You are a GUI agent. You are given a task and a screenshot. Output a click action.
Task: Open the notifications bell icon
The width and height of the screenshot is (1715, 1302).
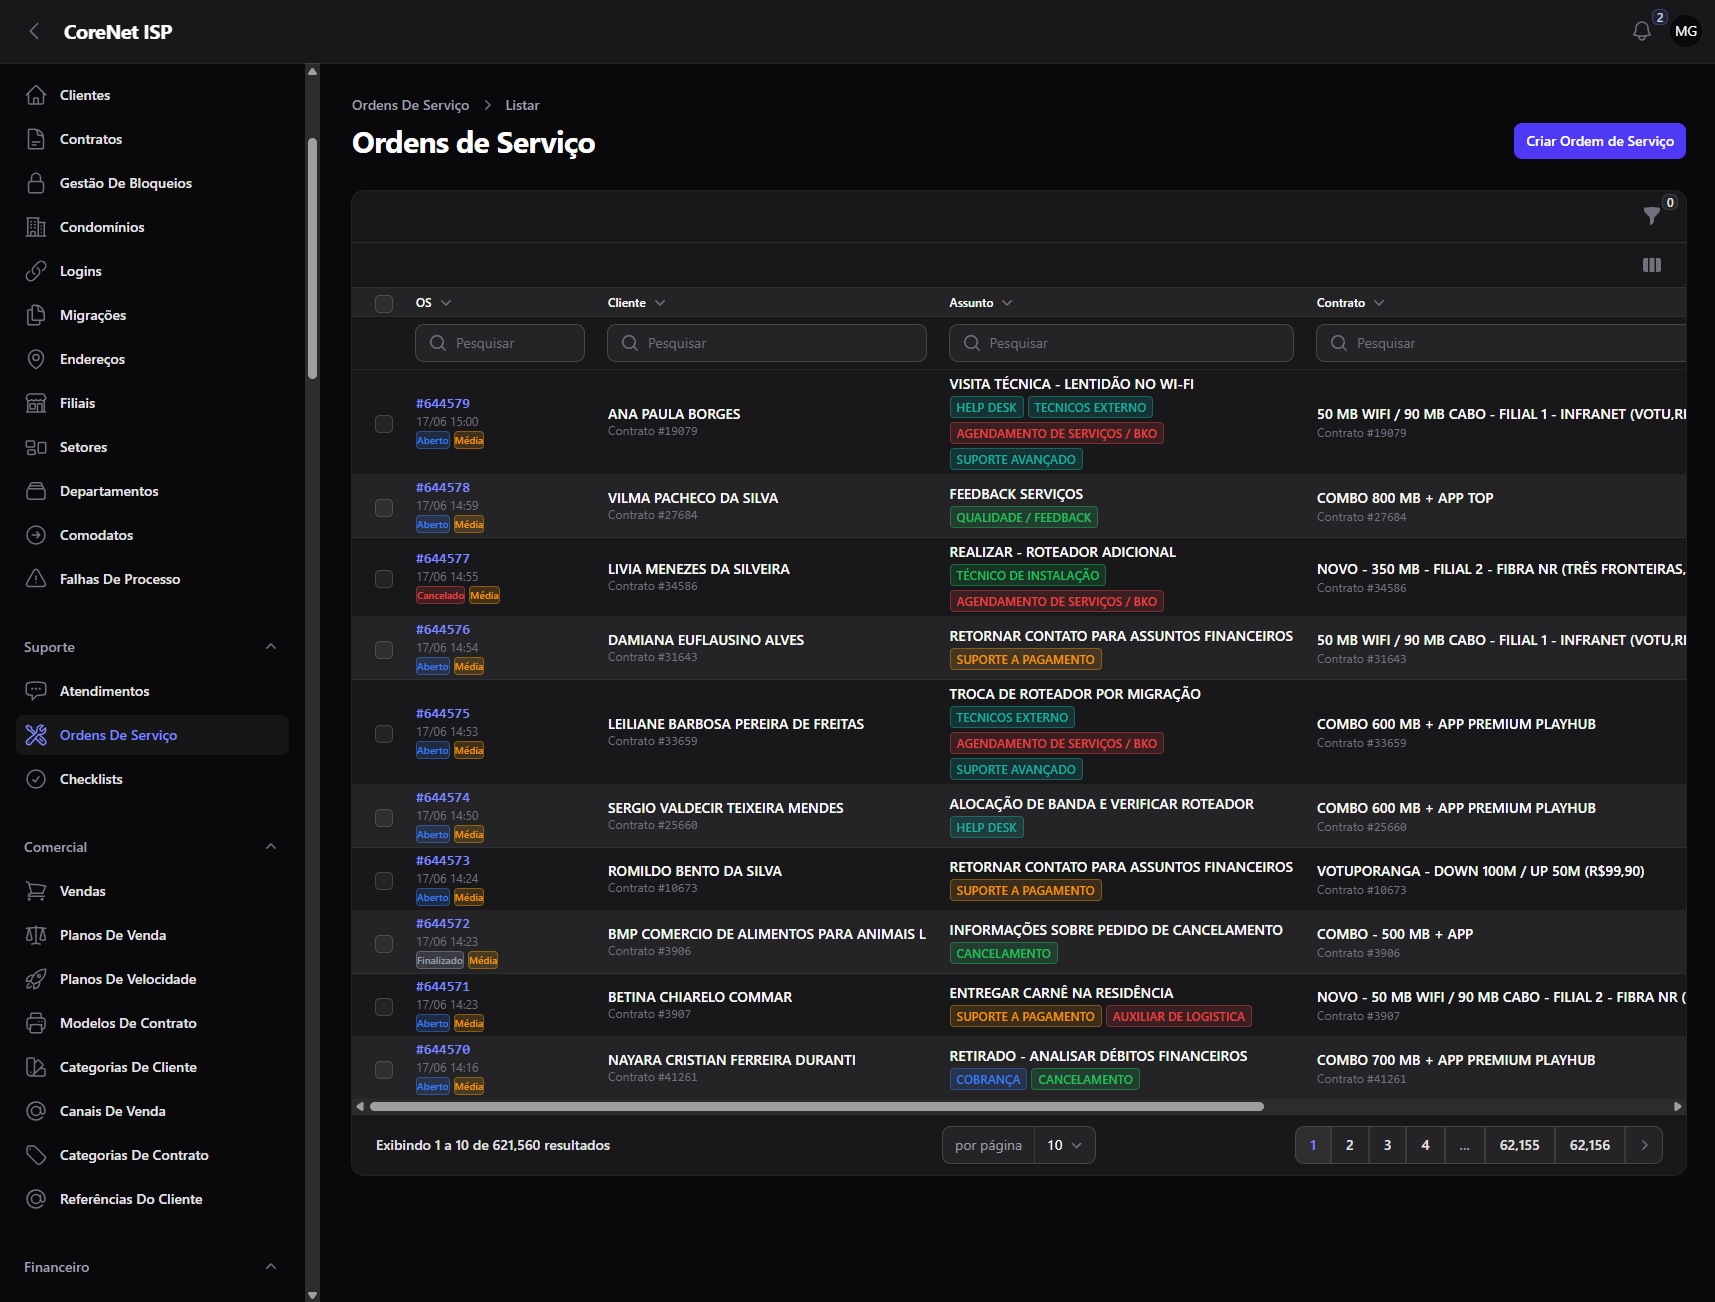[x=1641, y=32]
